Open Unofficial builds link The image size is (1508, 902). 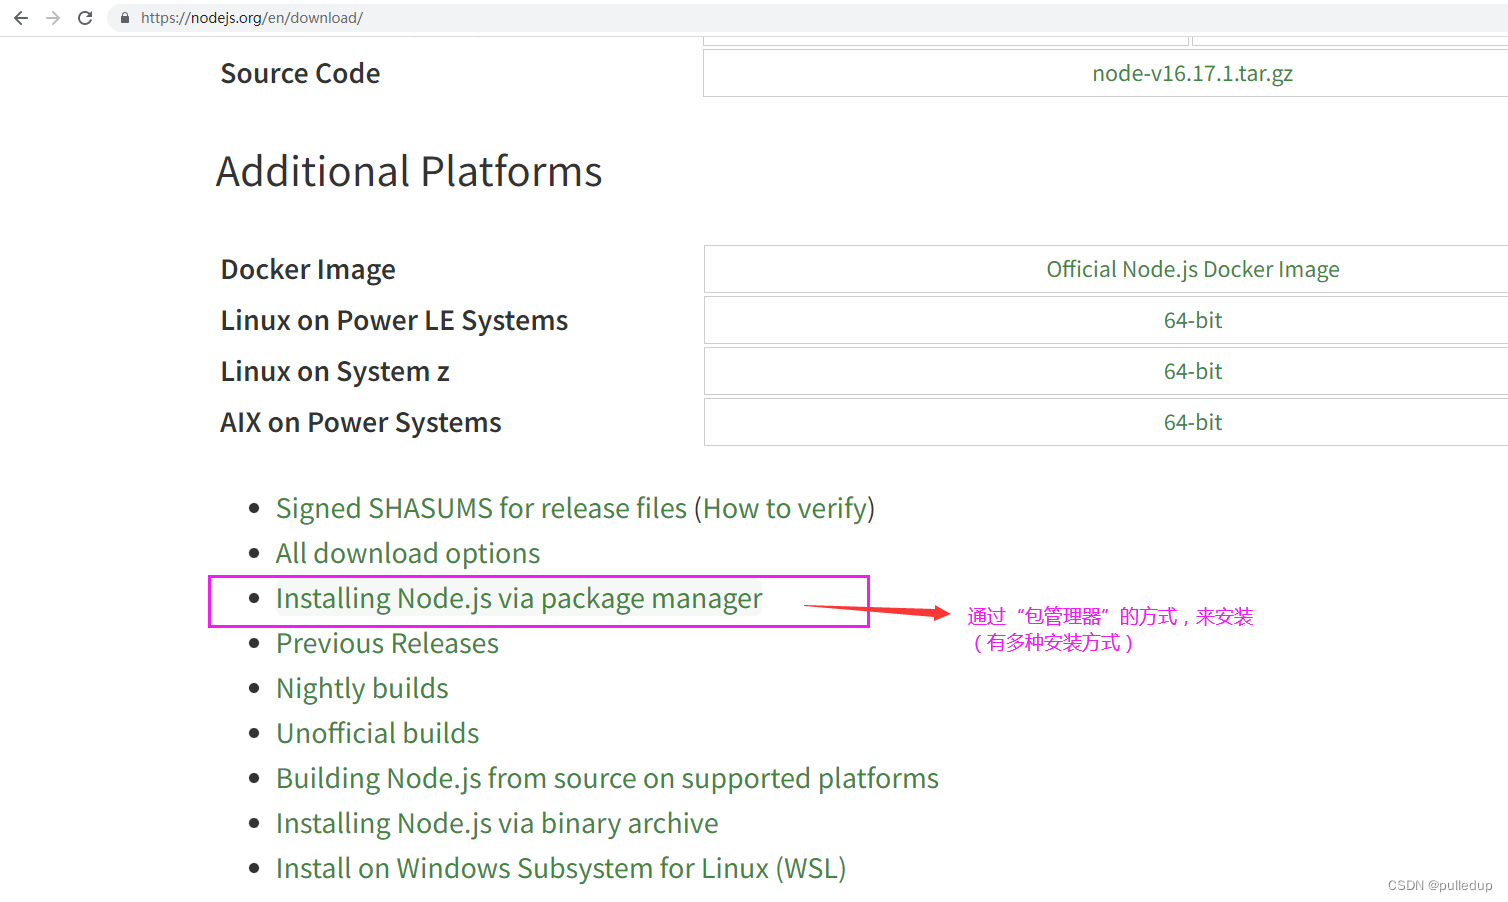pyautogui.click(x=378, y=734)
